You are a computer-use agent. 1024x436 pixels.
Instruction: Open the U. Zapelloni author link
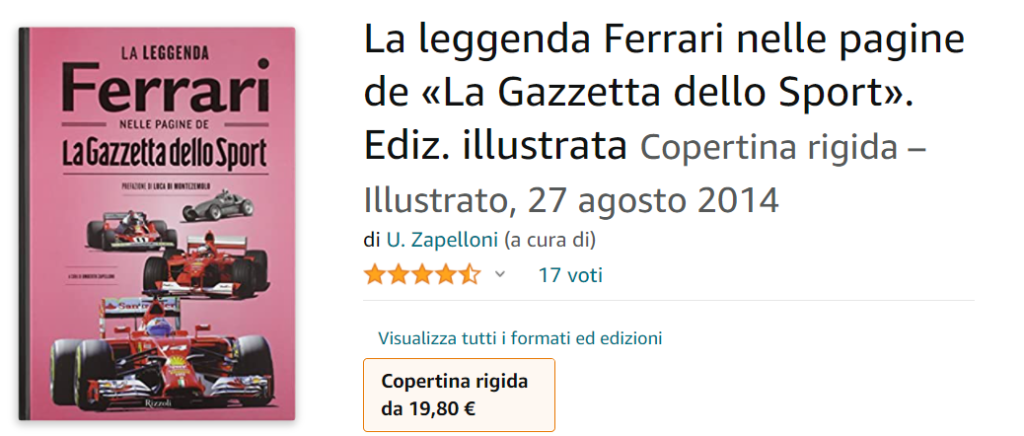(442, 240)
